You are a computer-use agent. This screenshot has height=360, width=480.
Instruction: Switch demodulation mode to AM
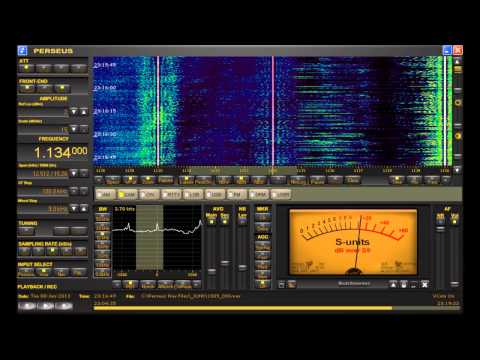tap(106, 194)
